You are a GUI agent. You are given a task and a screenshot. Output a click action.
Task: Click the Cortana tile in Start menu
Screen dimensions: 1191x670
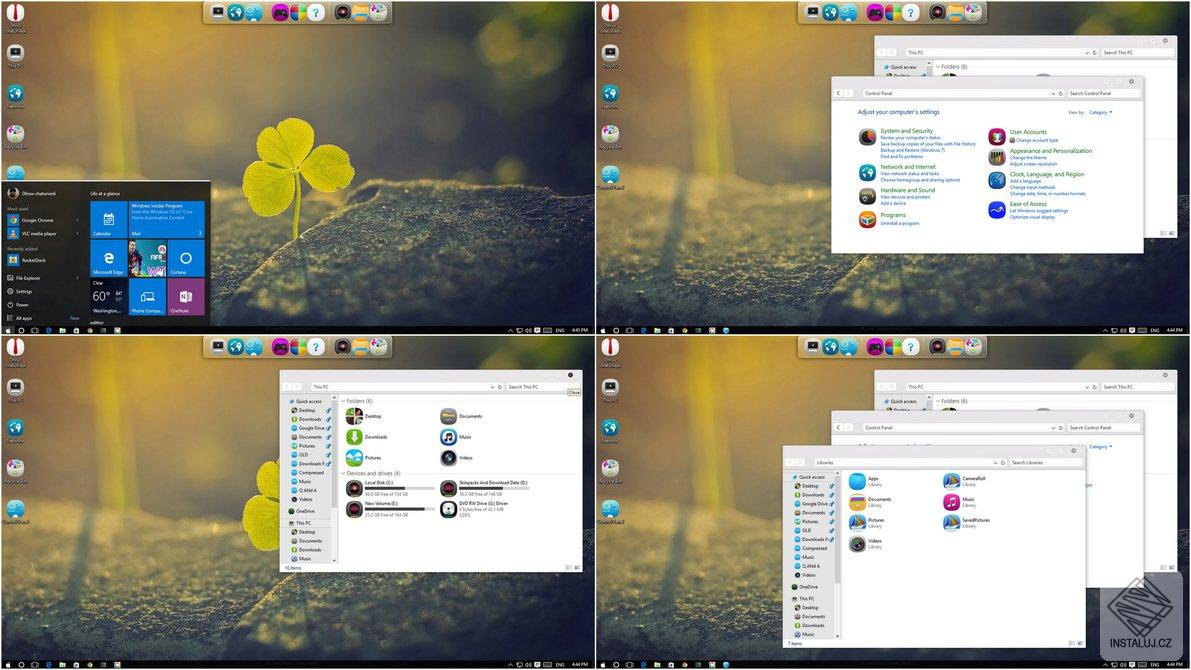point(185,259)
